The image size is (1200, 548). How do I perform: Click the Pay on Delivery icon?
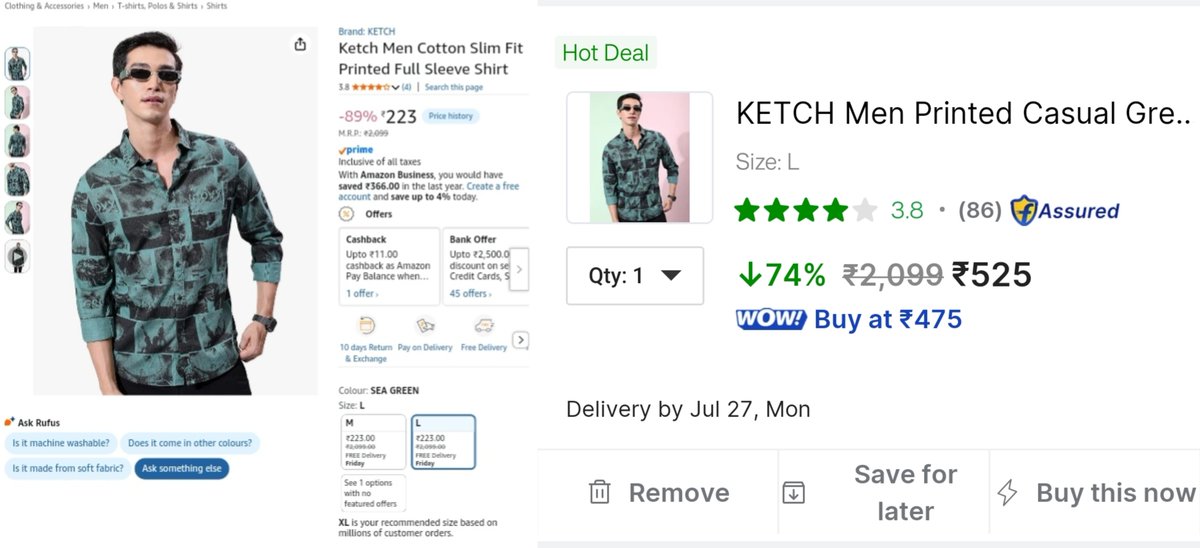tap(425, 325)
